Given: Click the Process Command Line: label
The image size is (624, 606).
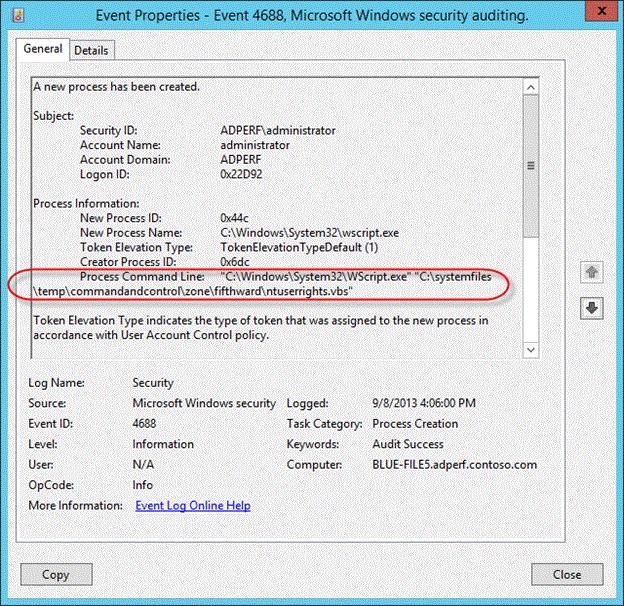Looking at the screenshot, I should (x=142, y=277).
